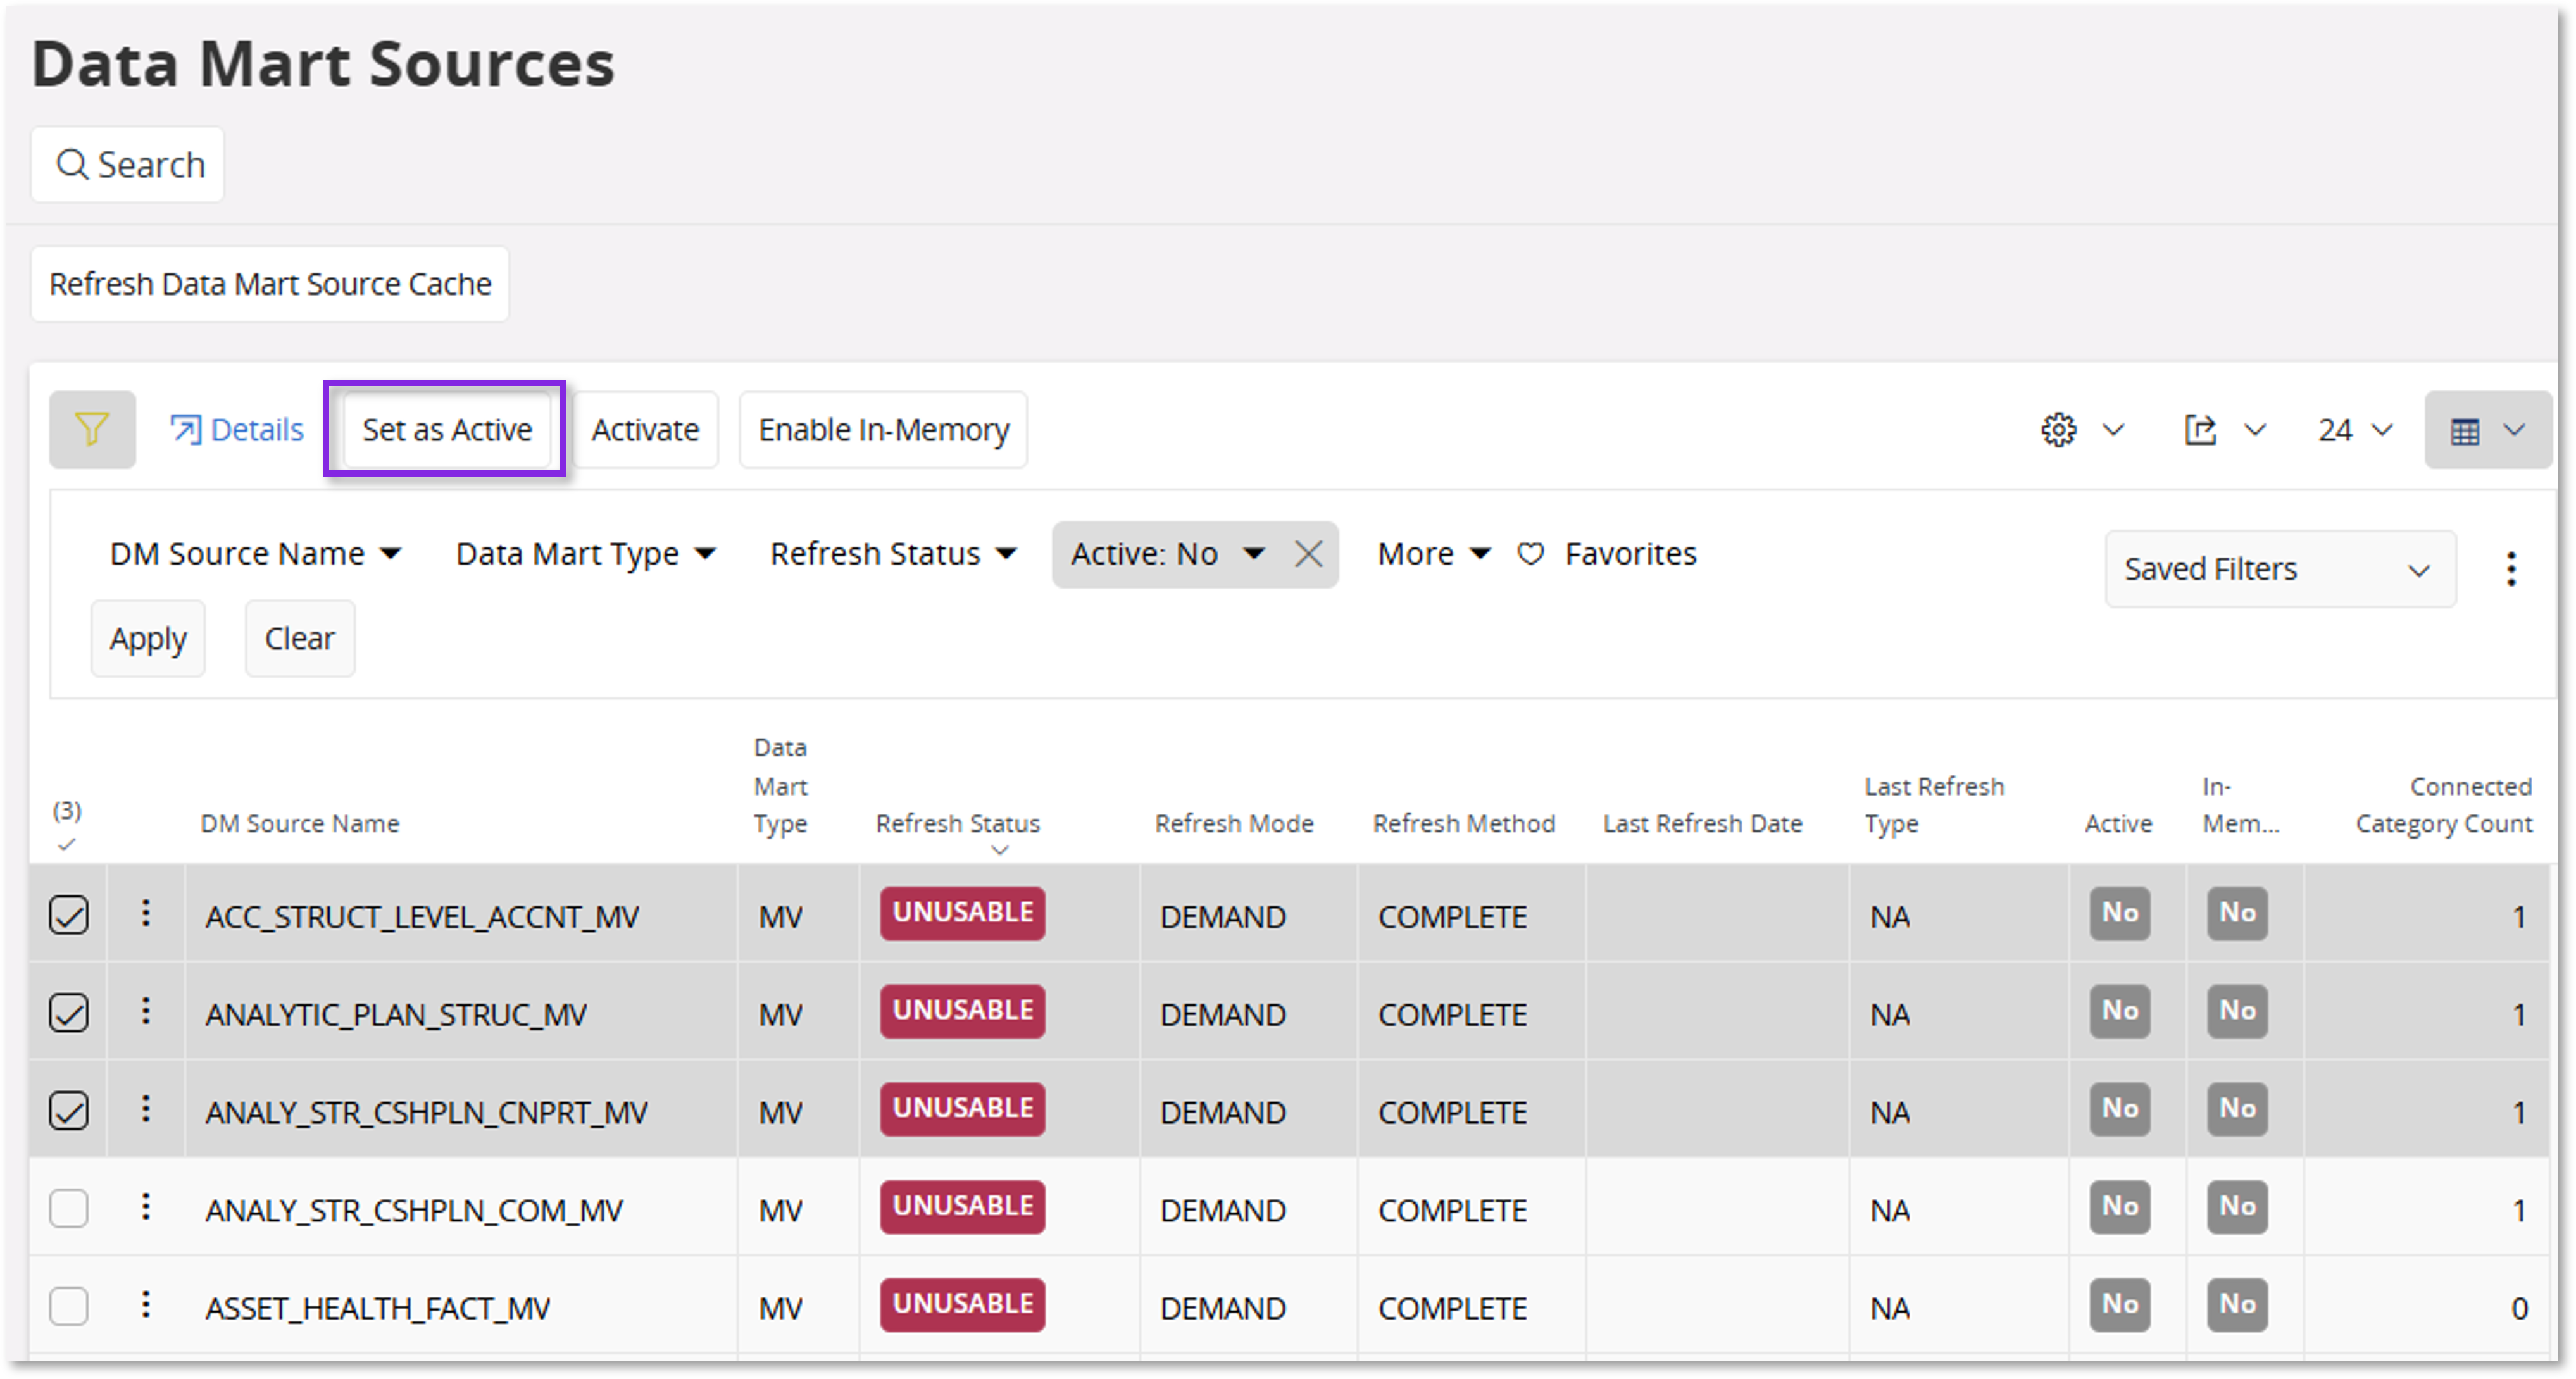Click the Refresh Method column header
This screenshot has height=1379, width=2576.
pyautogui.click(x=1463, y=823)
